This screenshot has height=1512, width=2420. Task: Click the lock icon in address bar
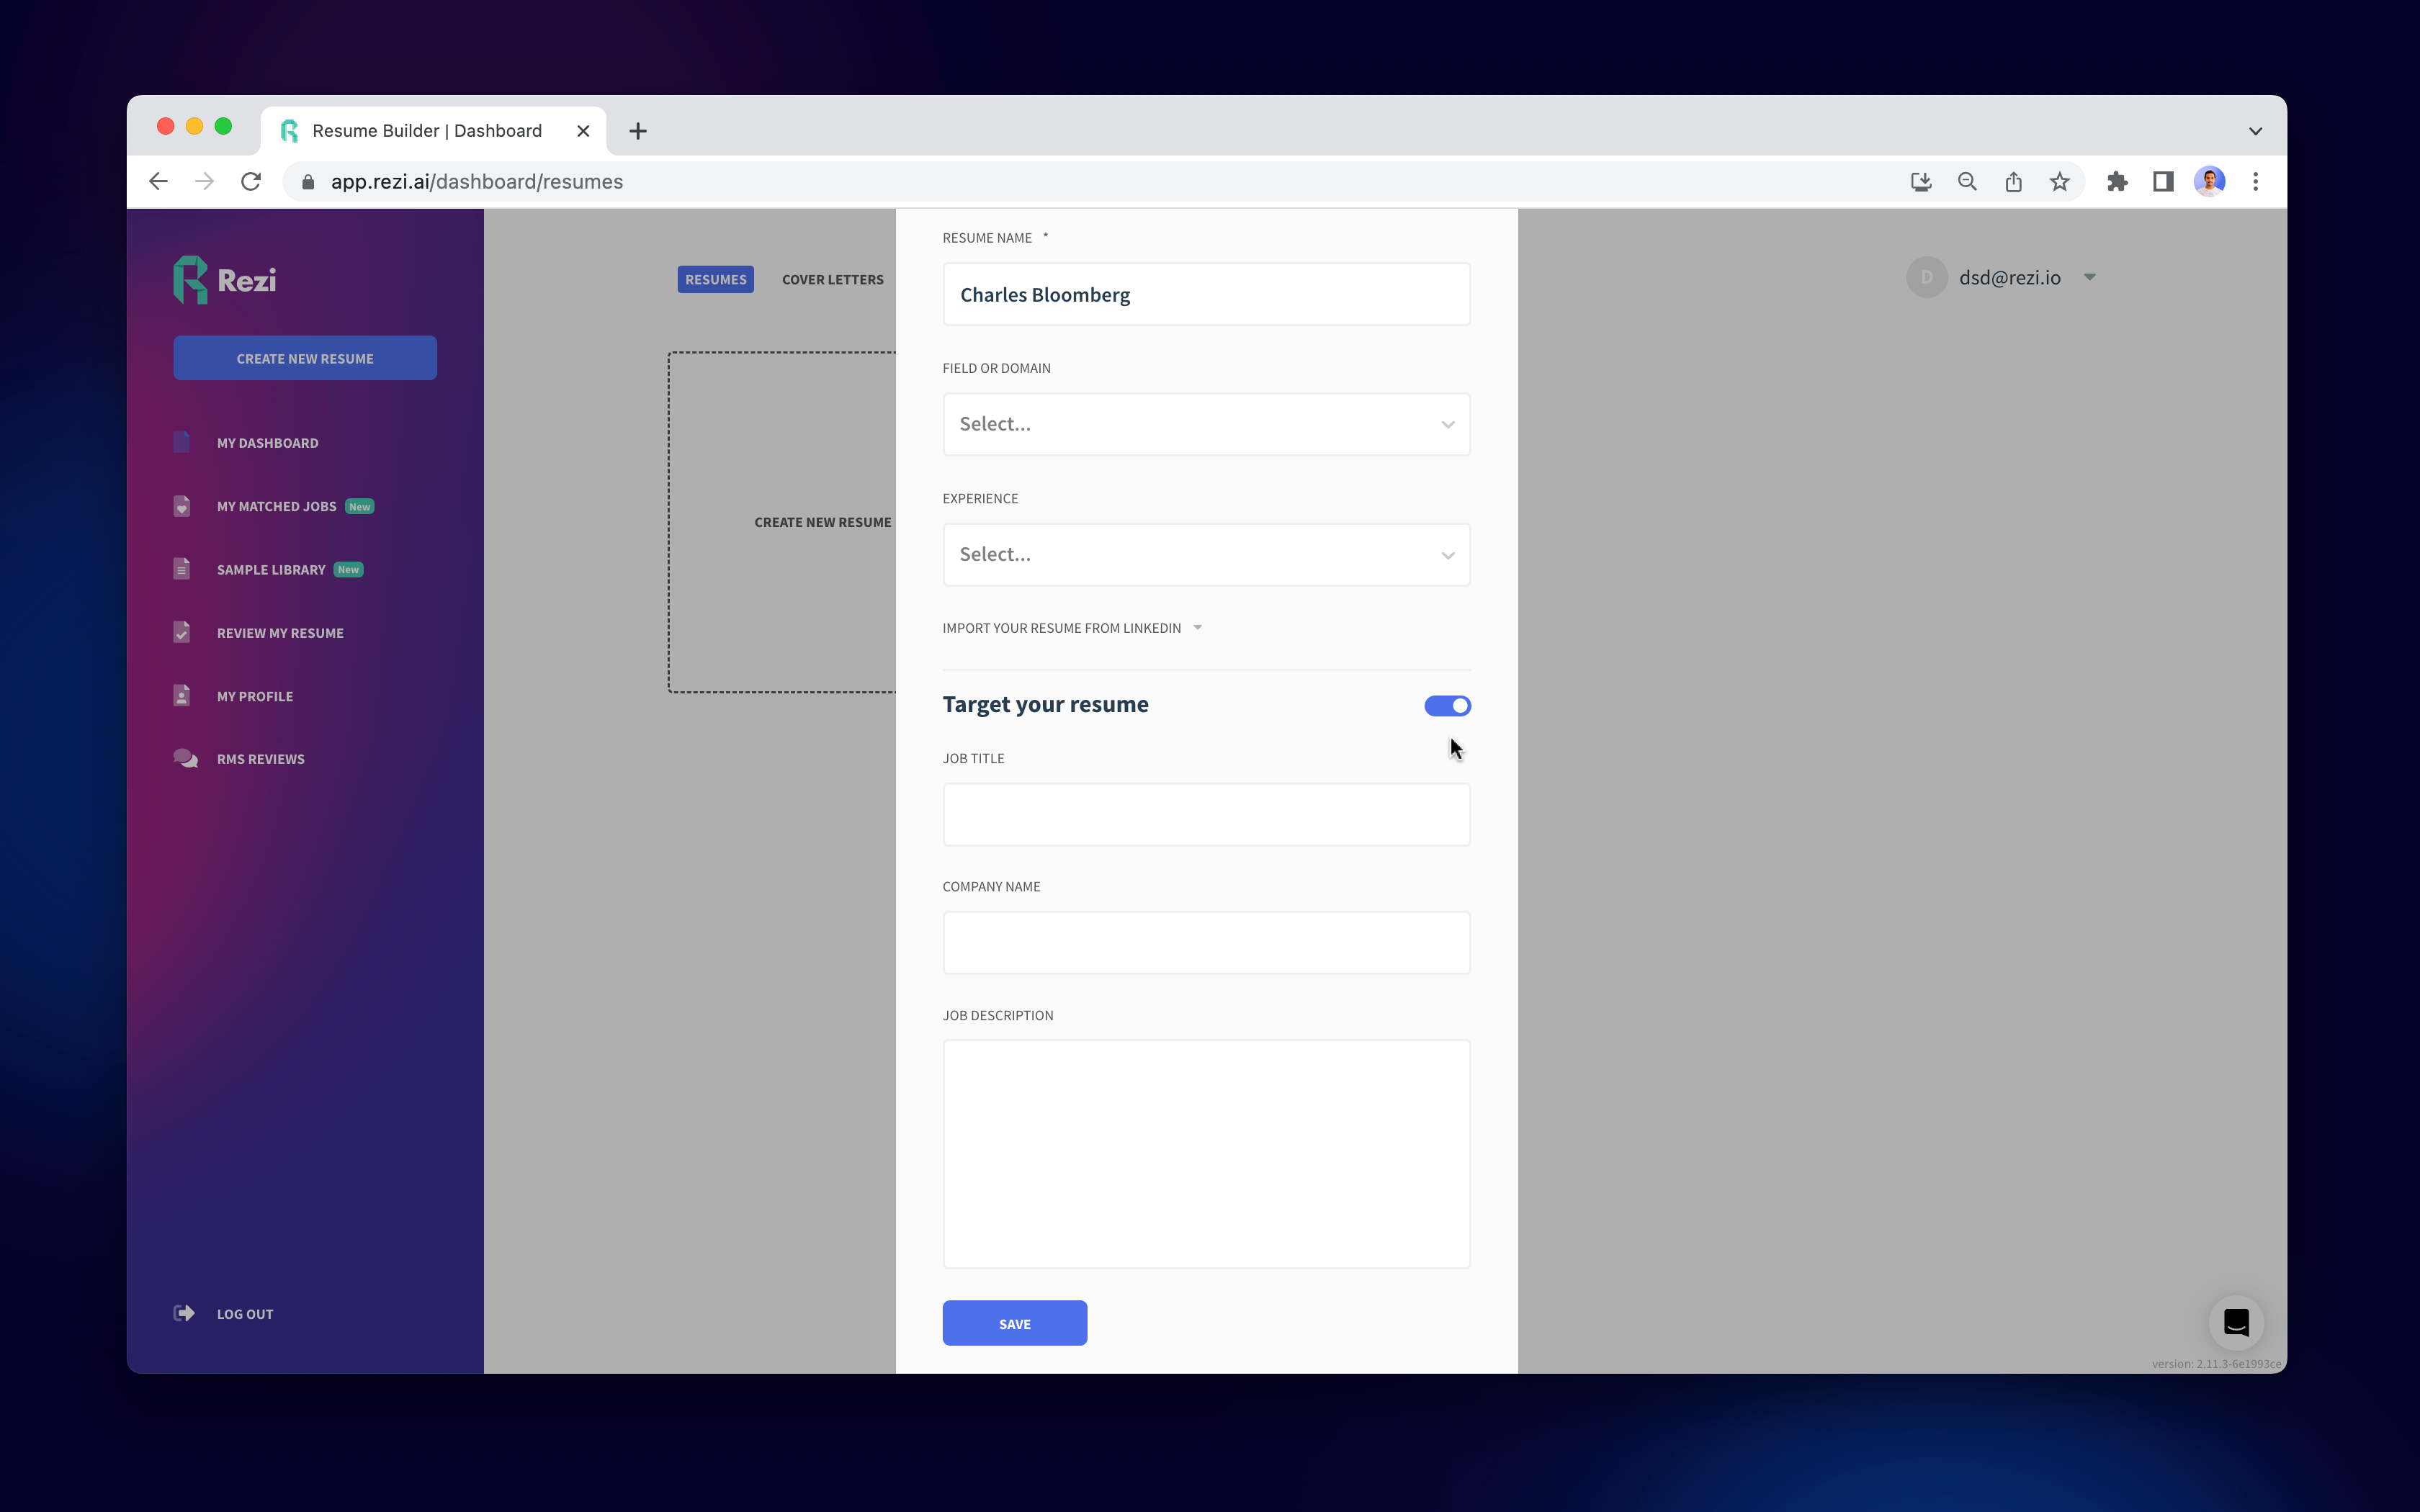point(308,182)
